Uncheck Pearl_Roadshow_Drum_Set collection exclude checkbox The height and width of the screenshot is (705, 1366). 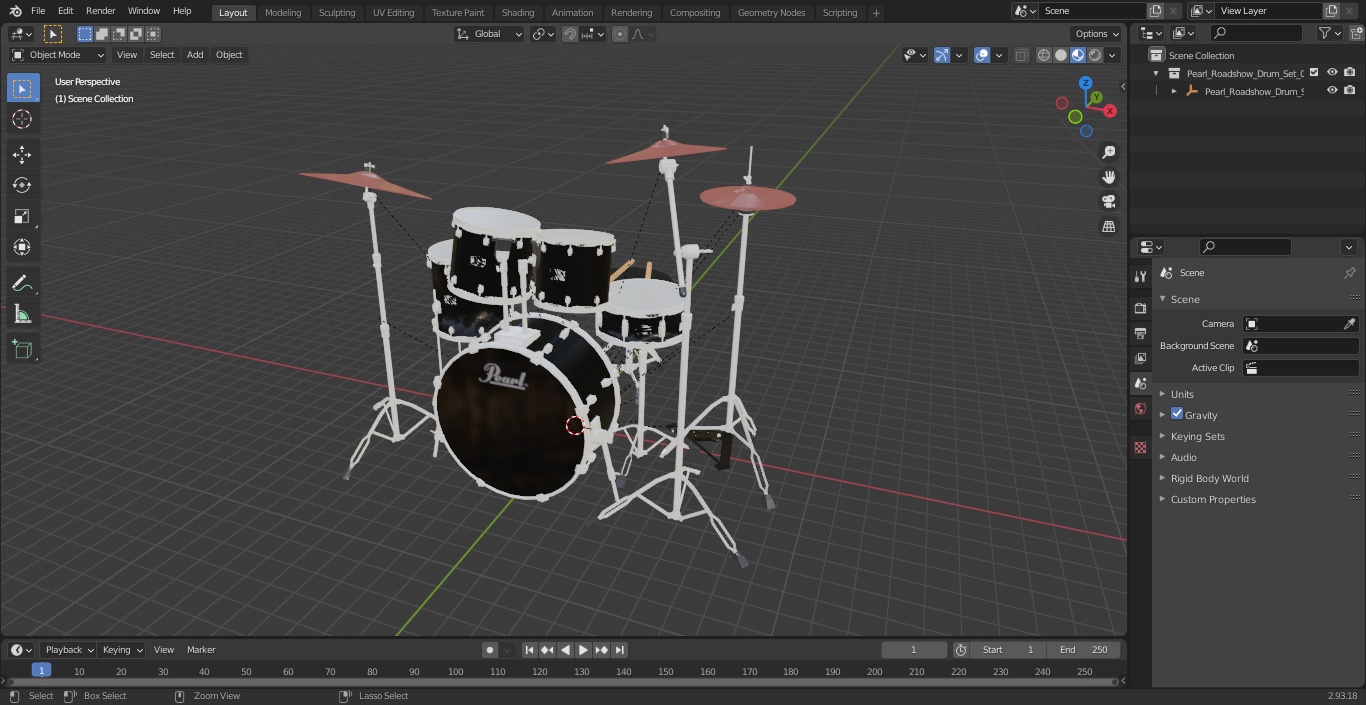1314,73
